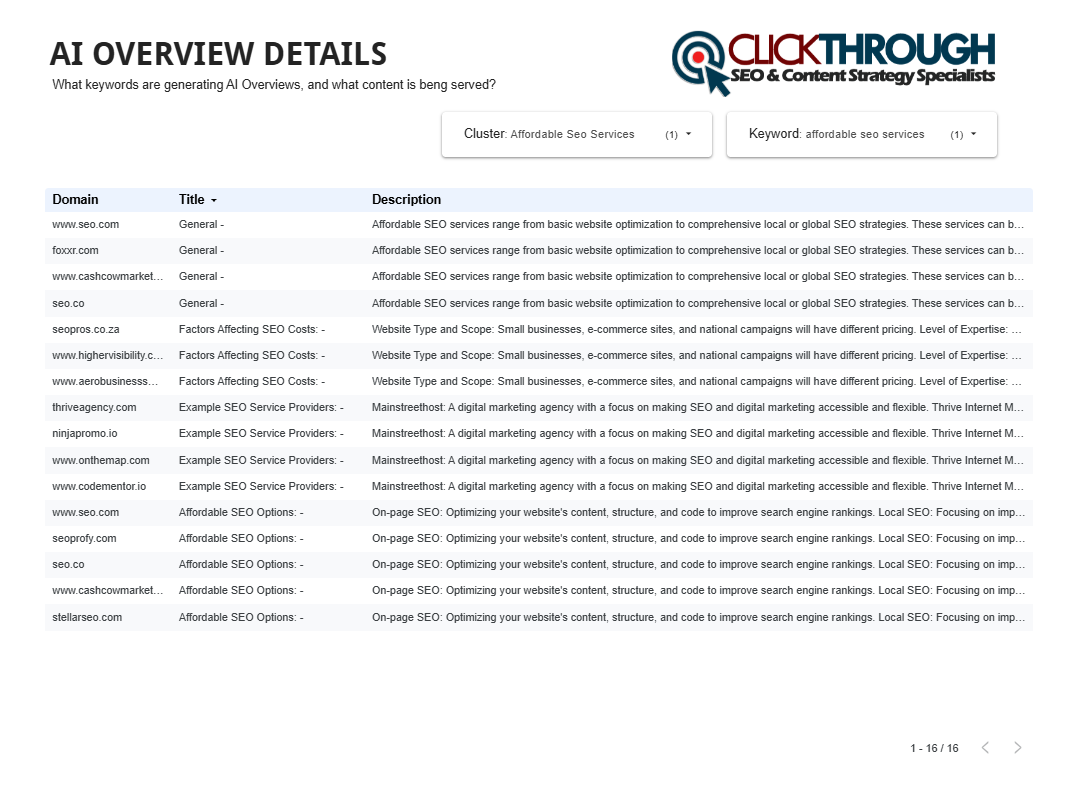Click Example SEO Service Providers in www.codementor.io row
The width and height of the screenshot is (1073, 787).
(x=261, y=486)
